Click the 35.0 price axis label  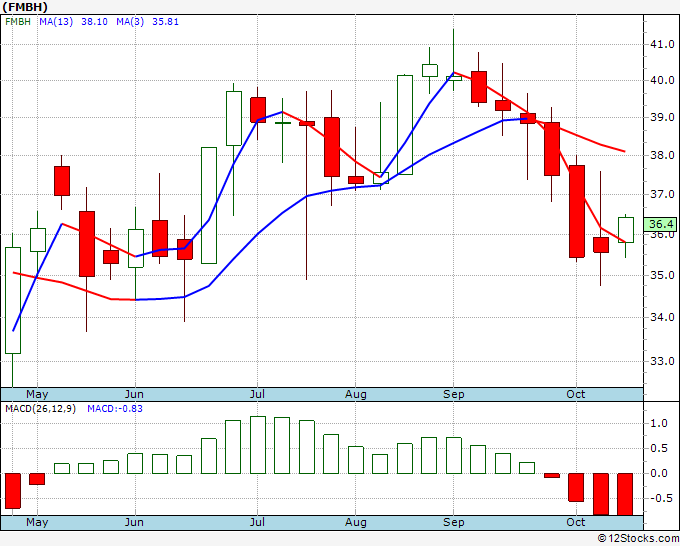tap(662, 275)
